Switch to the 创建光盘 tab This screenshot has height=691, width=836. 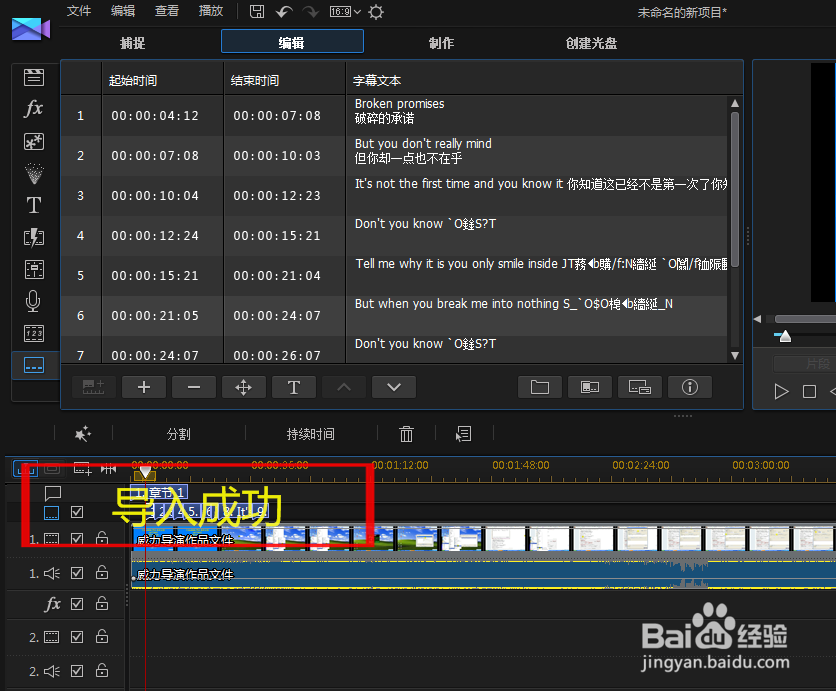(x=591, y=43)
